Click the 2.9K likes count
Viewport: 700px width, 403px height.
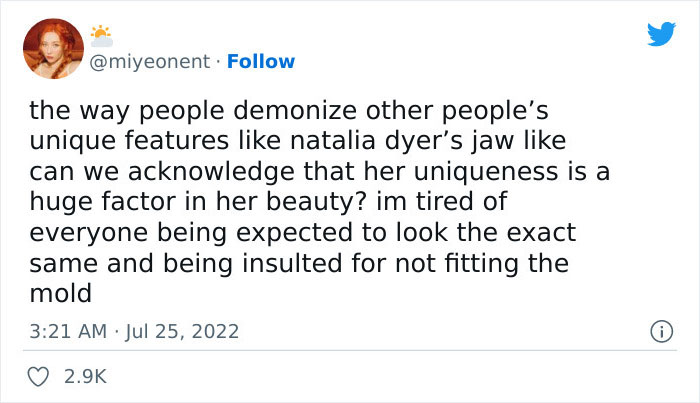pyautogui.click(x=84, y=376)
